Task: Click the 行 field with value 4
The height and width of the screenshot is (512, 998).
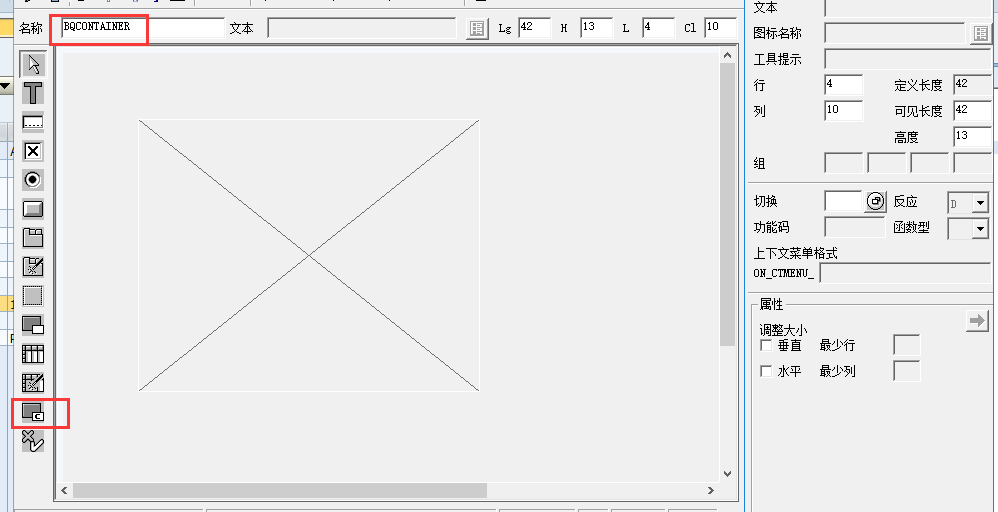Action: (x=843, y=85)
